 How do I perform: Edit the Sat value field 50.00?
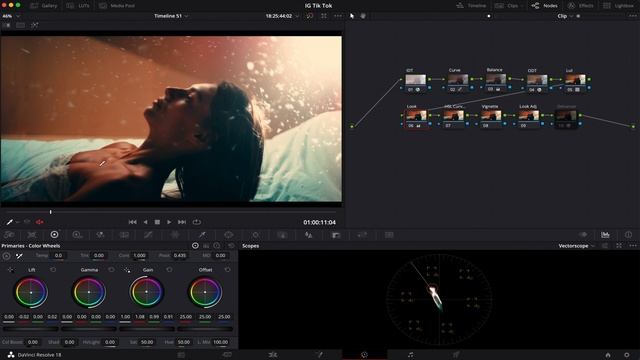(147, 342)
